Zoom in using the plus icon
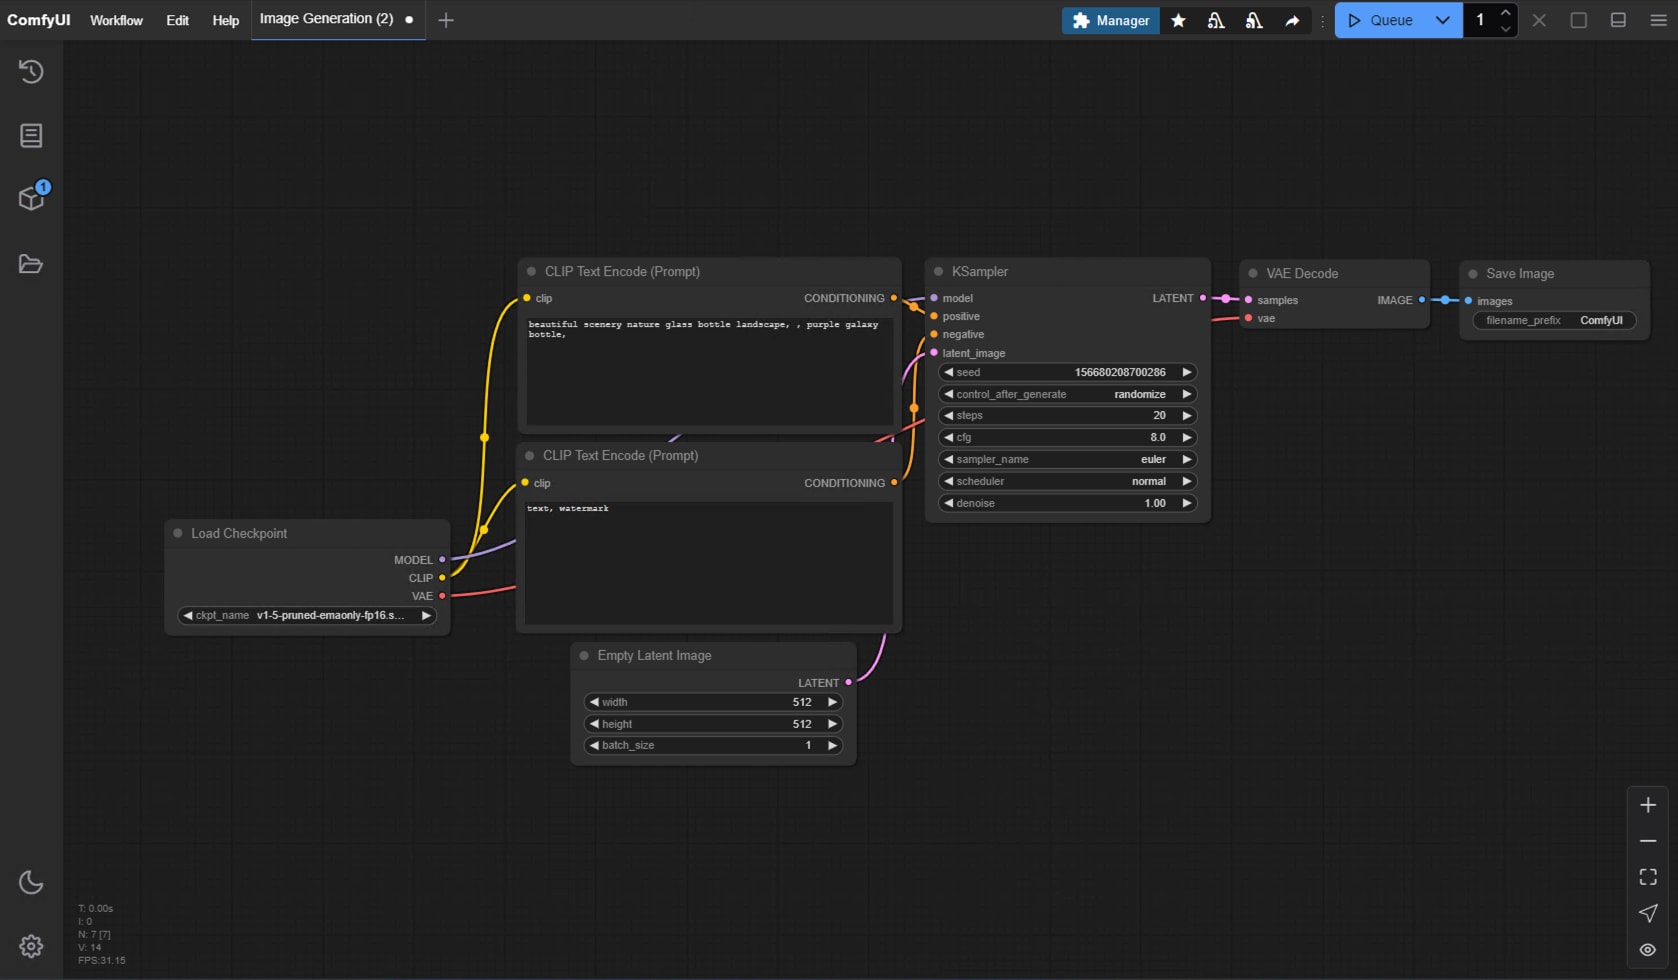The height and width of the screenshot is (980, 1678). (x=1647, y=804)
